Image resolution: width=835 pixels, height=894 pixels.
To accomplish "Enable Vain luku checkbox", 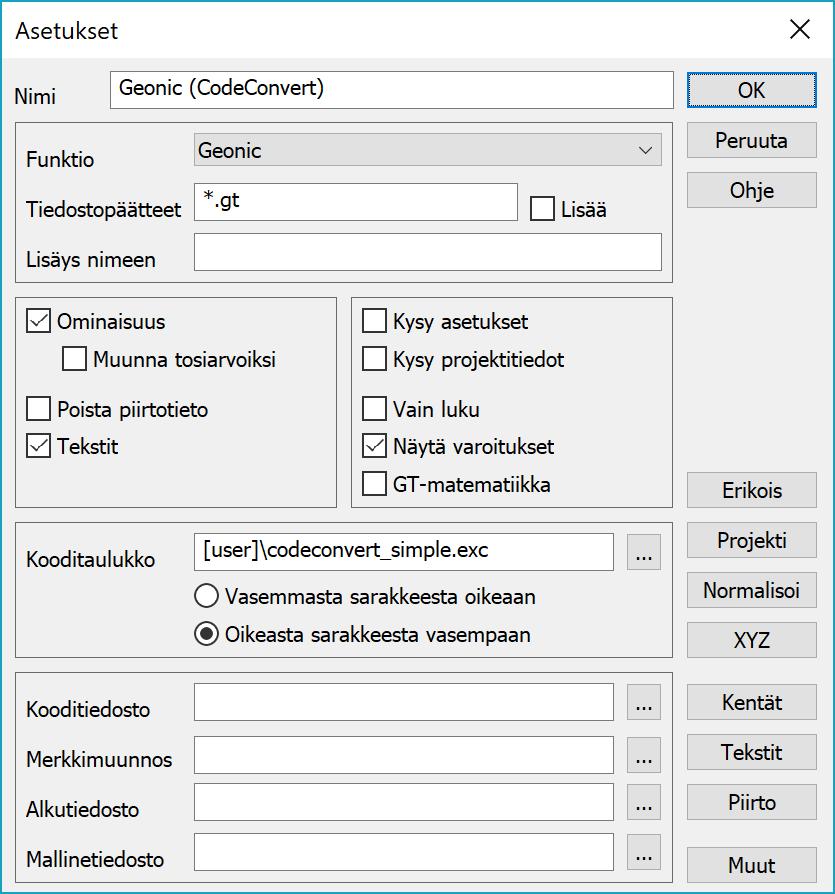I will point(374,409).
